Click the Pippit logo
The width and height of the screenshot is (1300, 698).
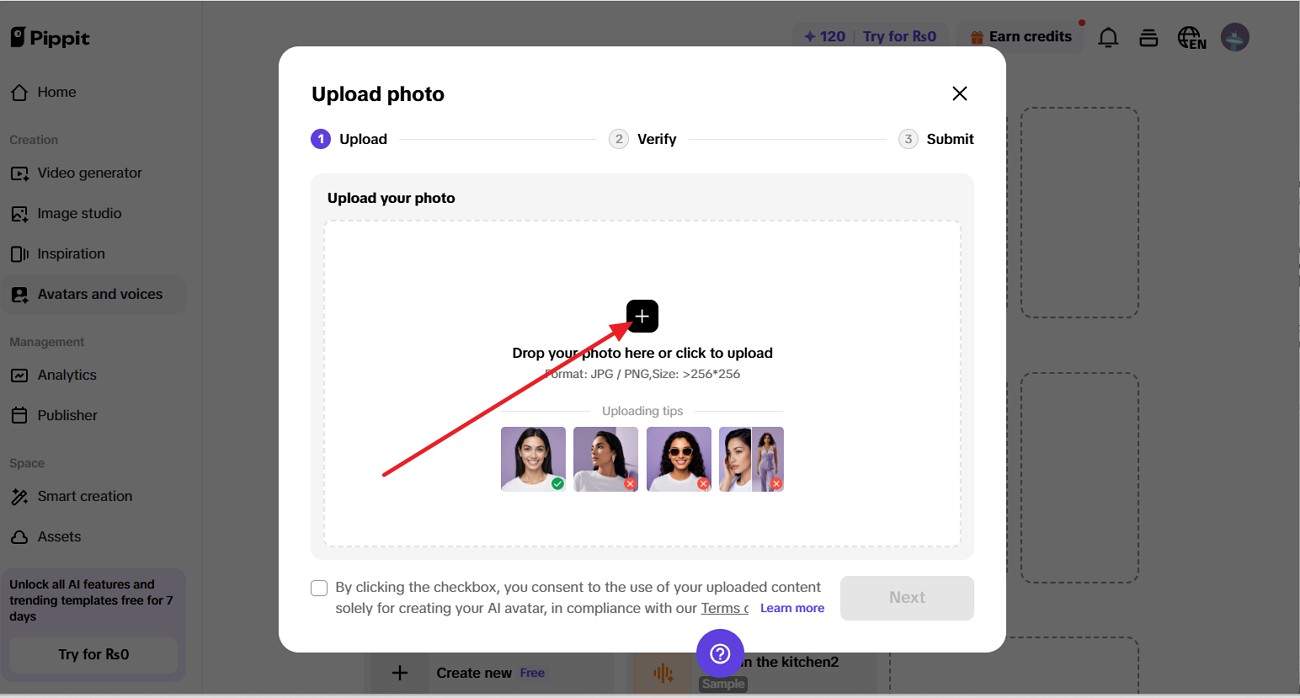click(50, 37)
